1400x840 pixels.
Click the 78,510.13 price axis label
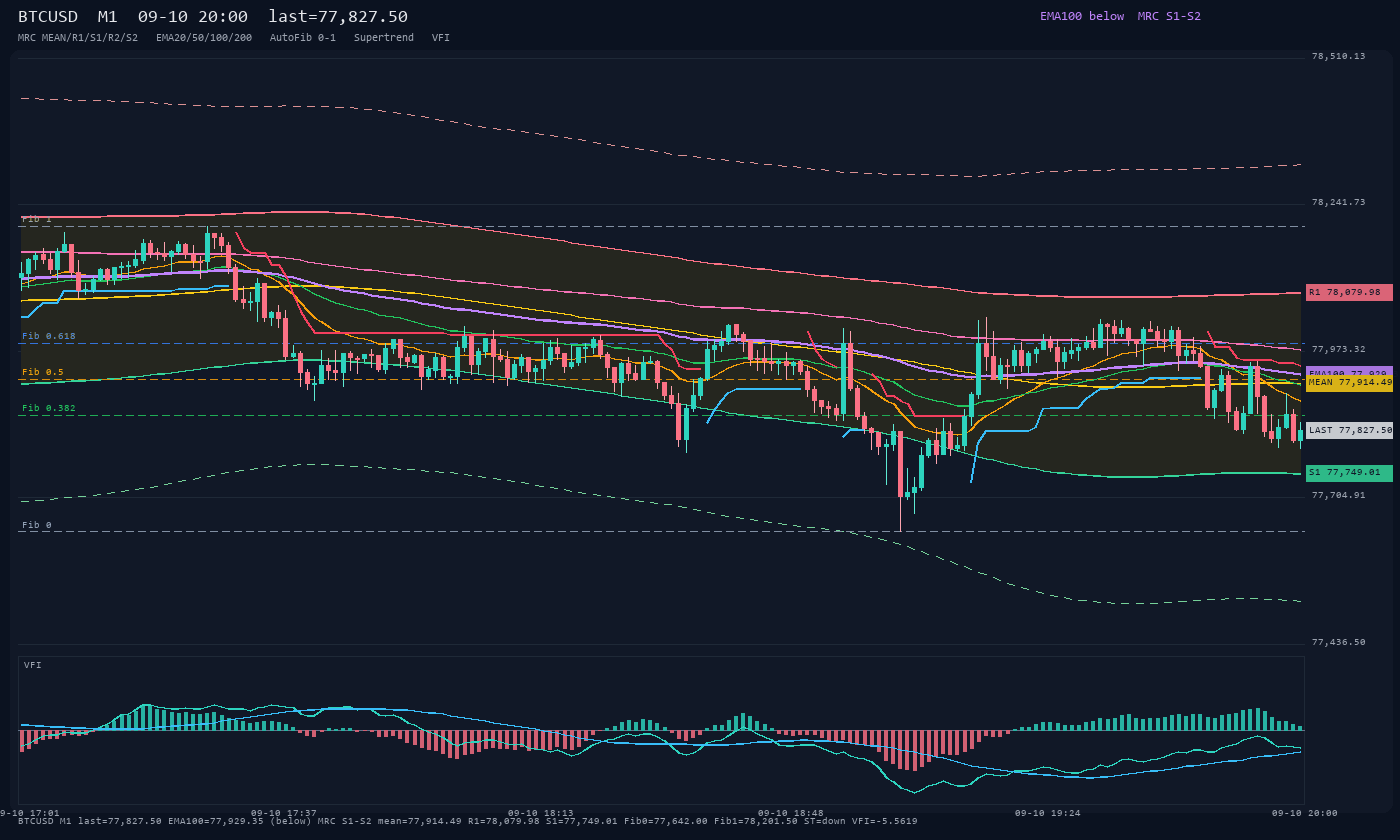(1338, 56)
